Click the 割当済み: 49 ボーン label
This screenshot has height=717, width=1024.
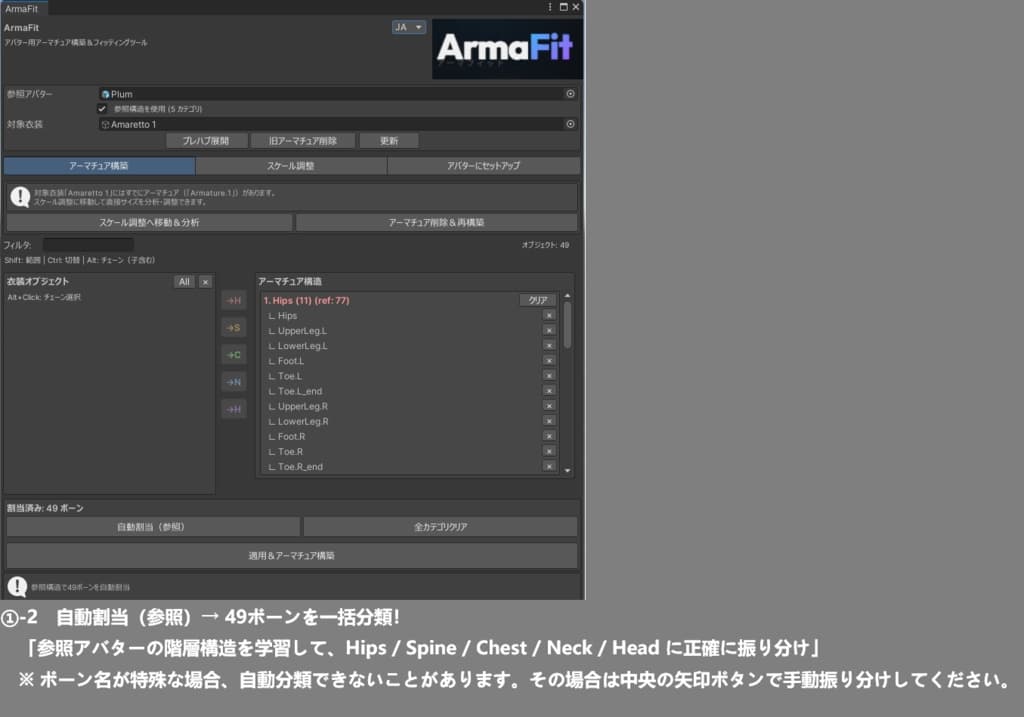[45, 508]
